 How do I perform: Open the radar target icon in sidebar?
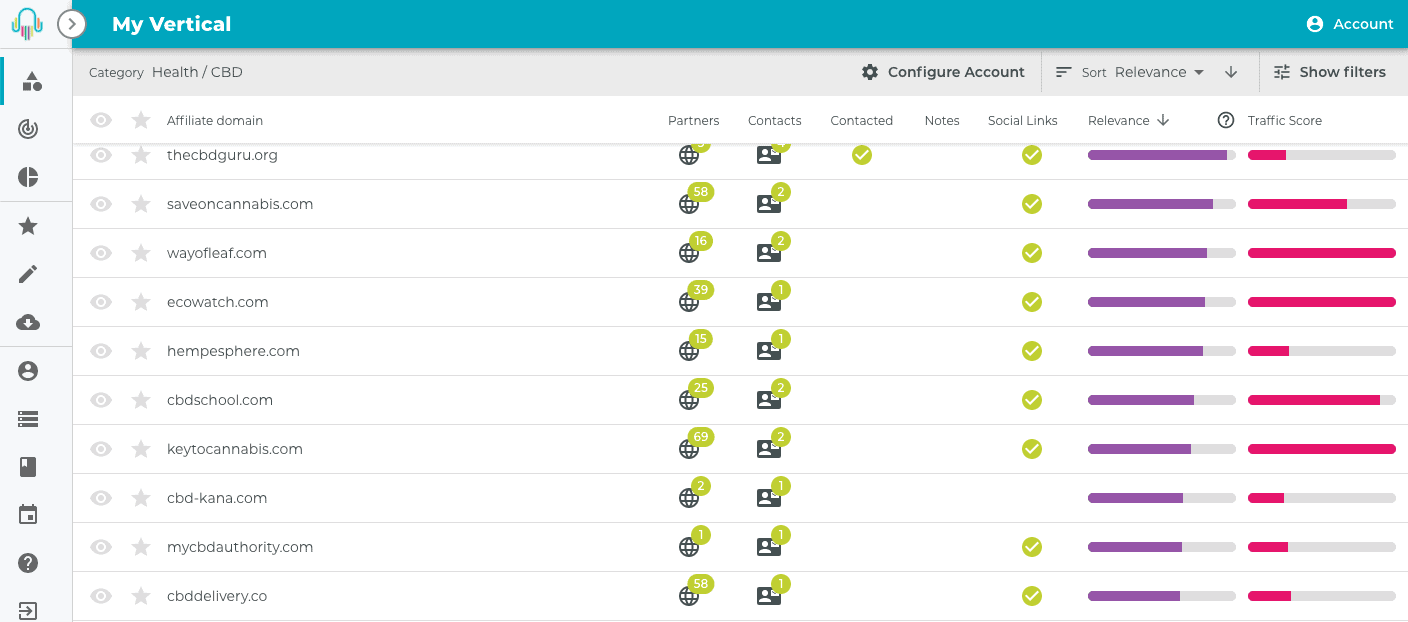tap(29, 129)
